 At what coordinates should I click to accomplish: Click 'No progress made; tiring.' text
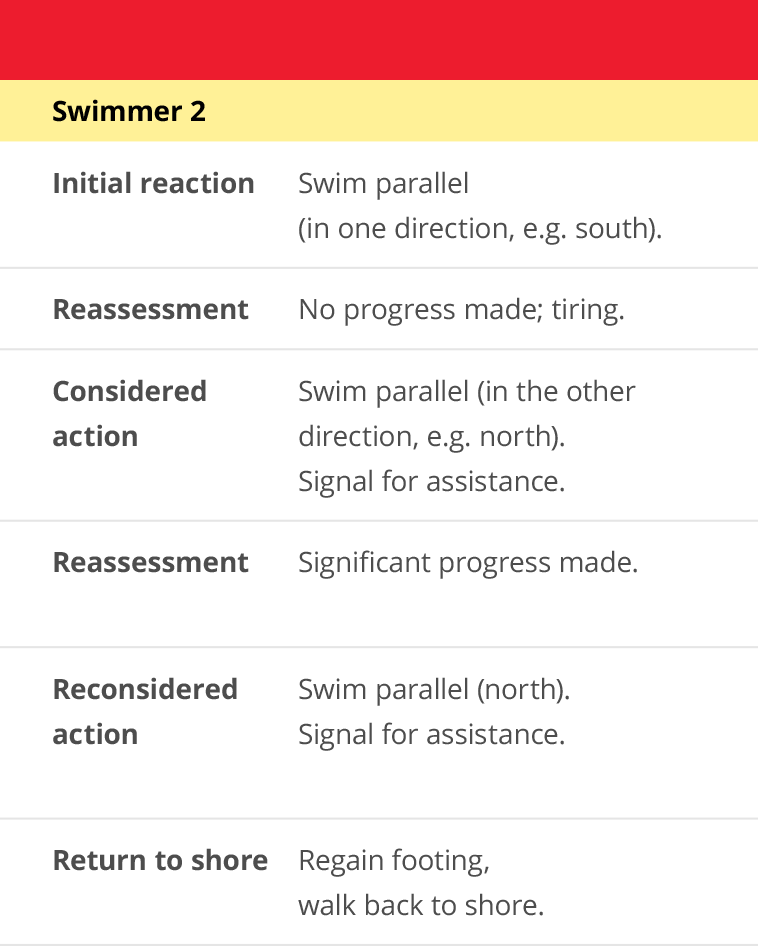point(461,310)
